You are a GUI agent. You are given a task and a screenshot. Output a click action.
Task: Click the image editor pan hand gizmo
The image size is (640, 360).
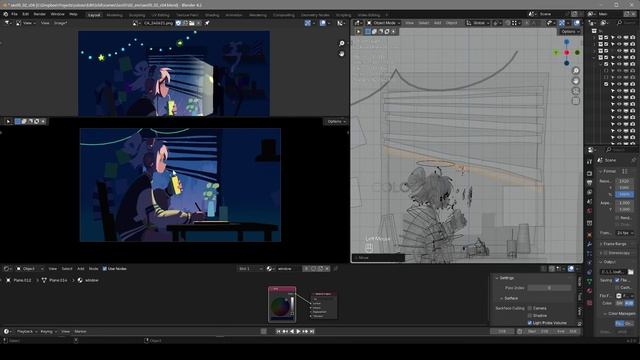[x=342, y=53]
